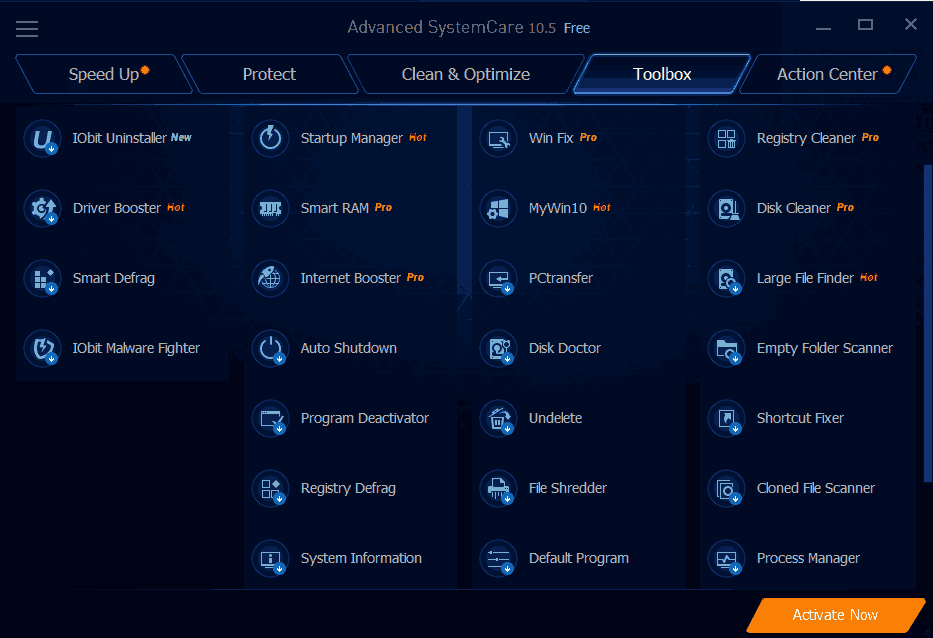Open the Default Program icon
The width and height of the screenshot is (933, 638).
click(499, 558)
